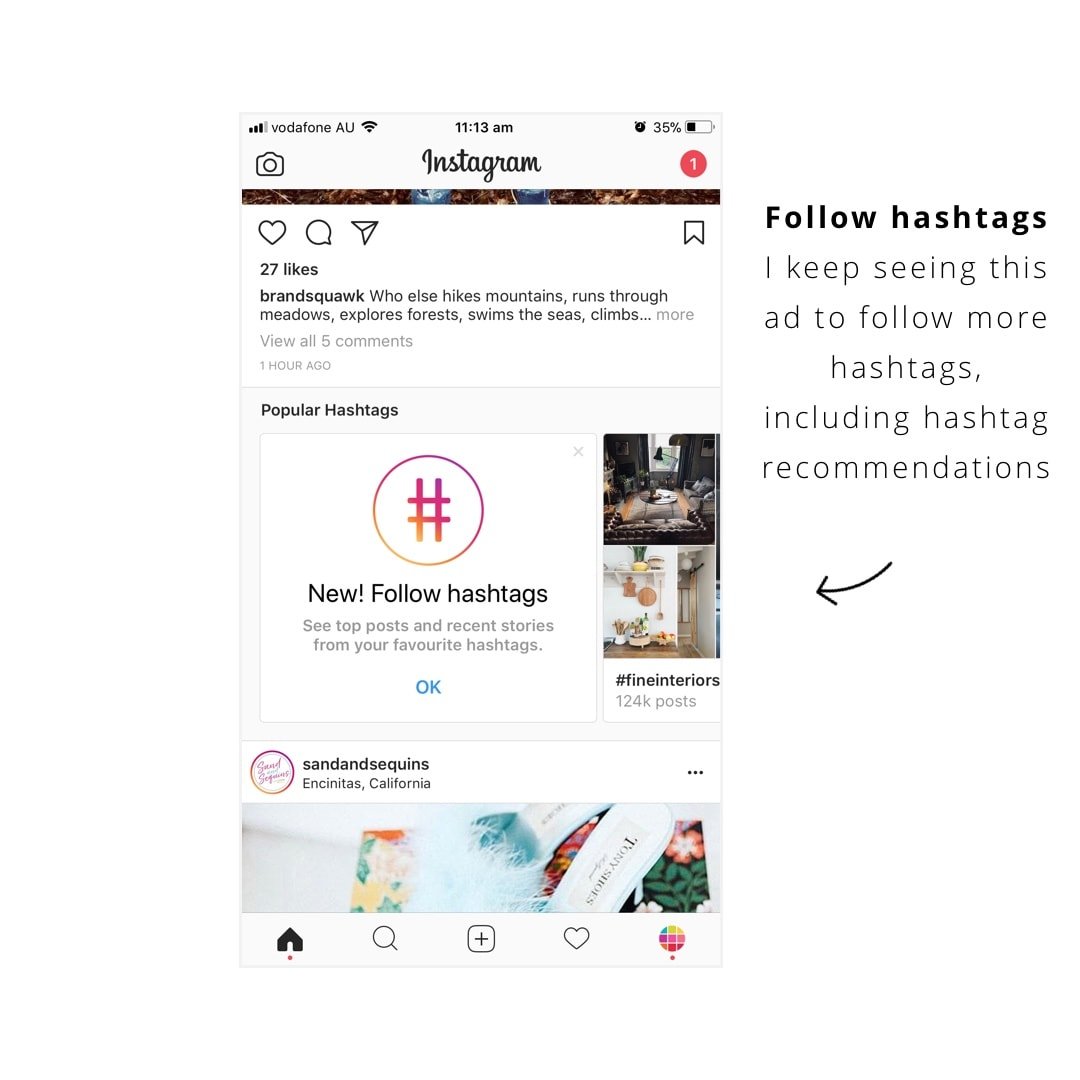The width and height of the screenshot is (1080, 1080).
Task: Tap the brandsquawk username in caption
Action: pos(311,296)
